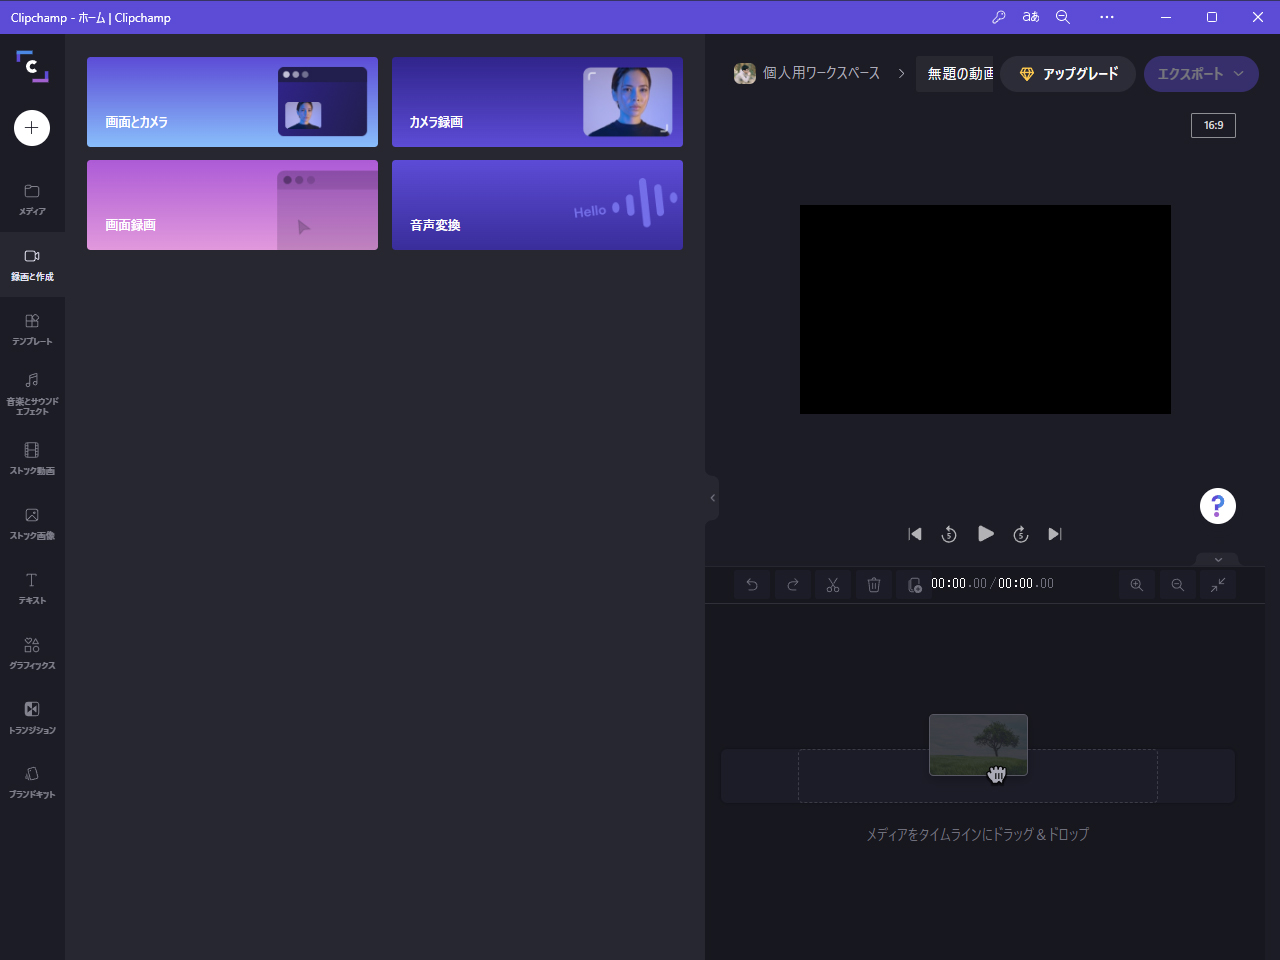The image size is (1280, 960).
Task: Click the key icon in the title bar
Action: pyautogui.click(x=999, y=17)
